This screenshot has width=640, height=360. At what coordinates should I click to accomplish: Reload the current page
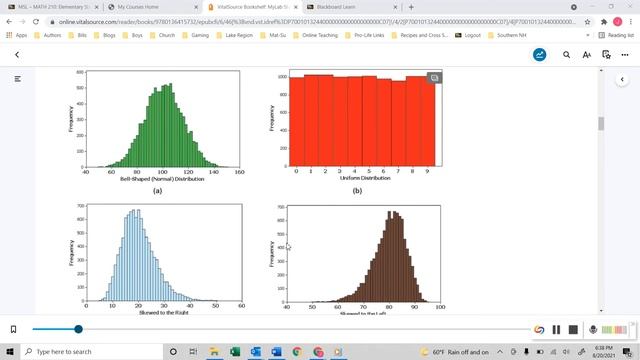click(x=36, y=22)
